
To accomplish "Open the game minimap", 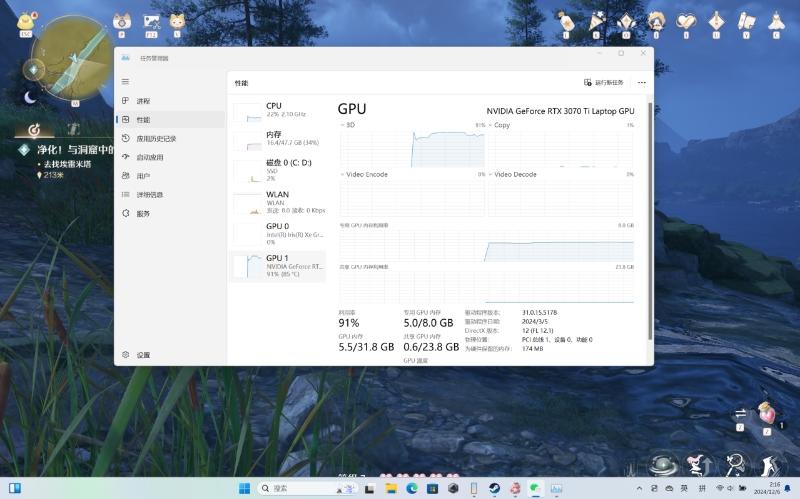I will (72, 58).
